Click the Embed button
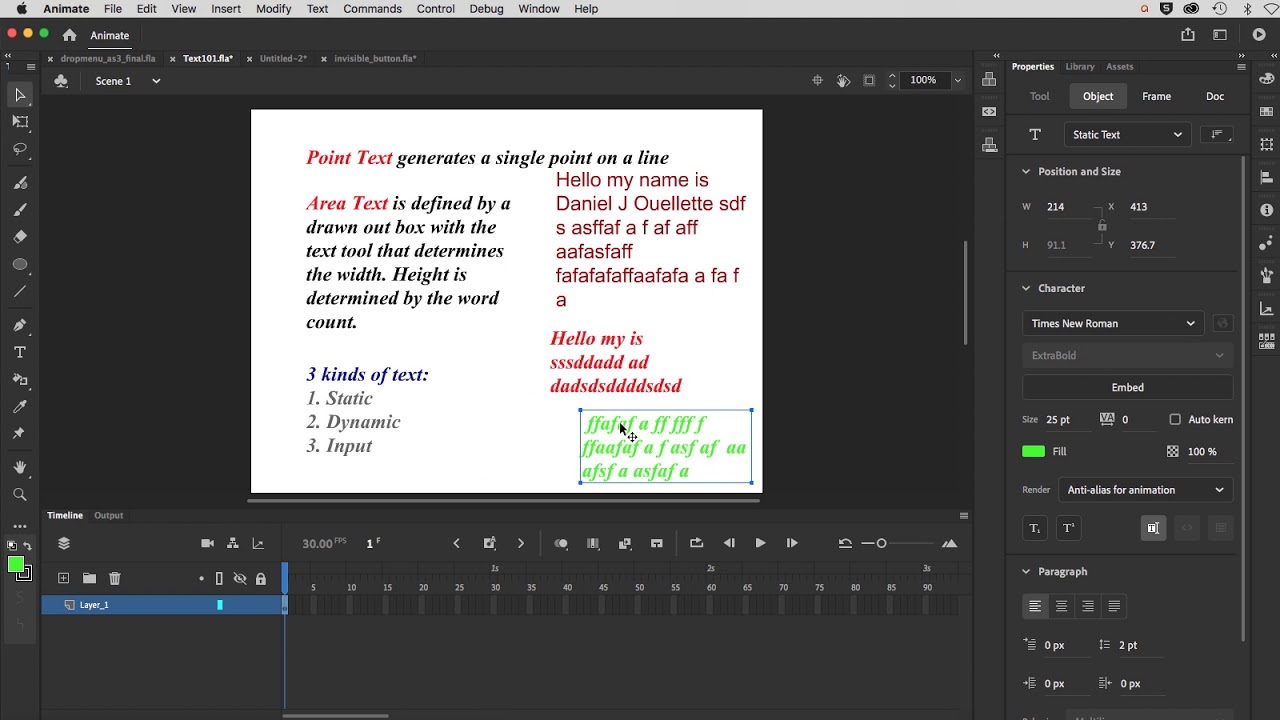Viewport: 1280px width, 720px height. coord(1127,387)
